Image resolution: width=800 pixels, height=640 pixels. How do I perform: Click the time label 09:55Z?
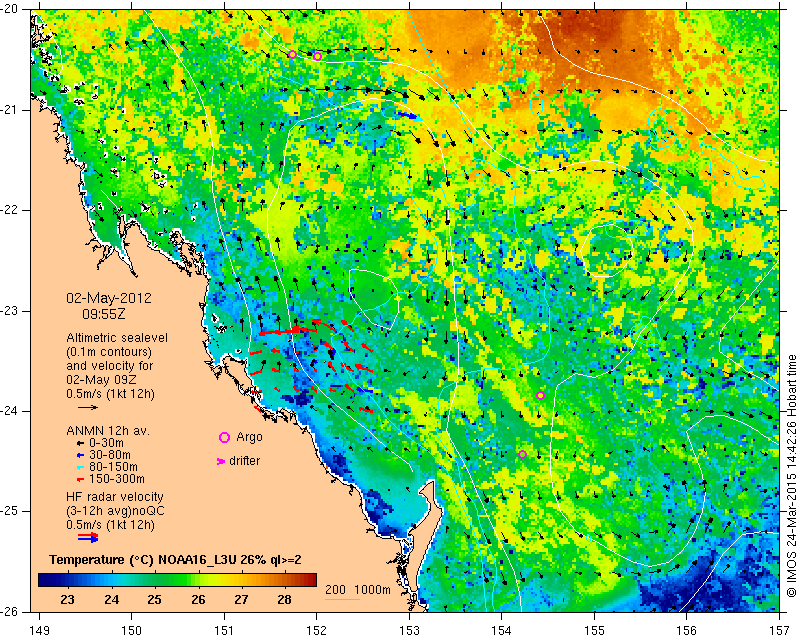[x=104, y=314]
